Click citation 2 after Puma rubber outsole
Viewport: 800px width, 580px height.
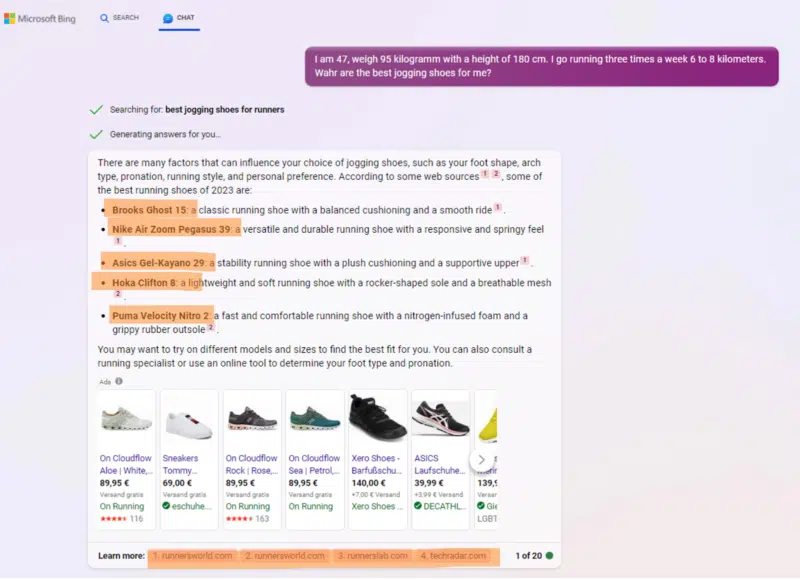[x=211, y=327]
